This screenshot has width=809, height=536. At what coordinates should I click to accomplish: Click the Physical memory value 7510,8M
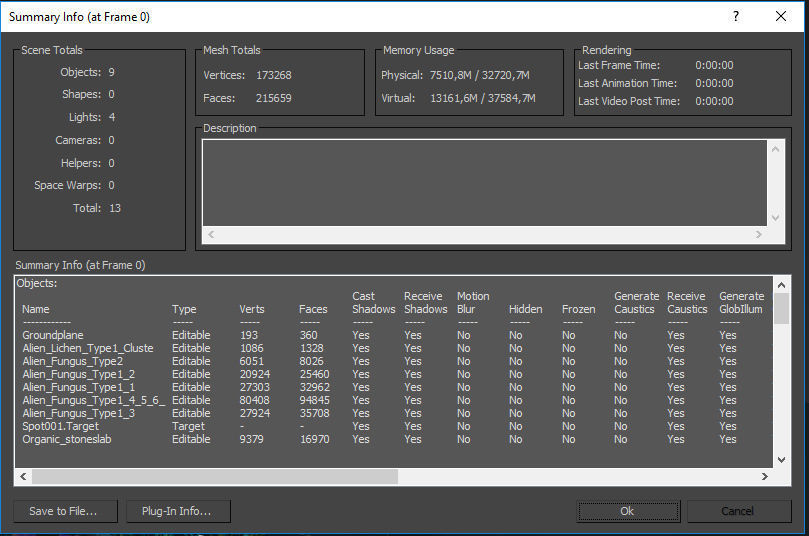450,75
